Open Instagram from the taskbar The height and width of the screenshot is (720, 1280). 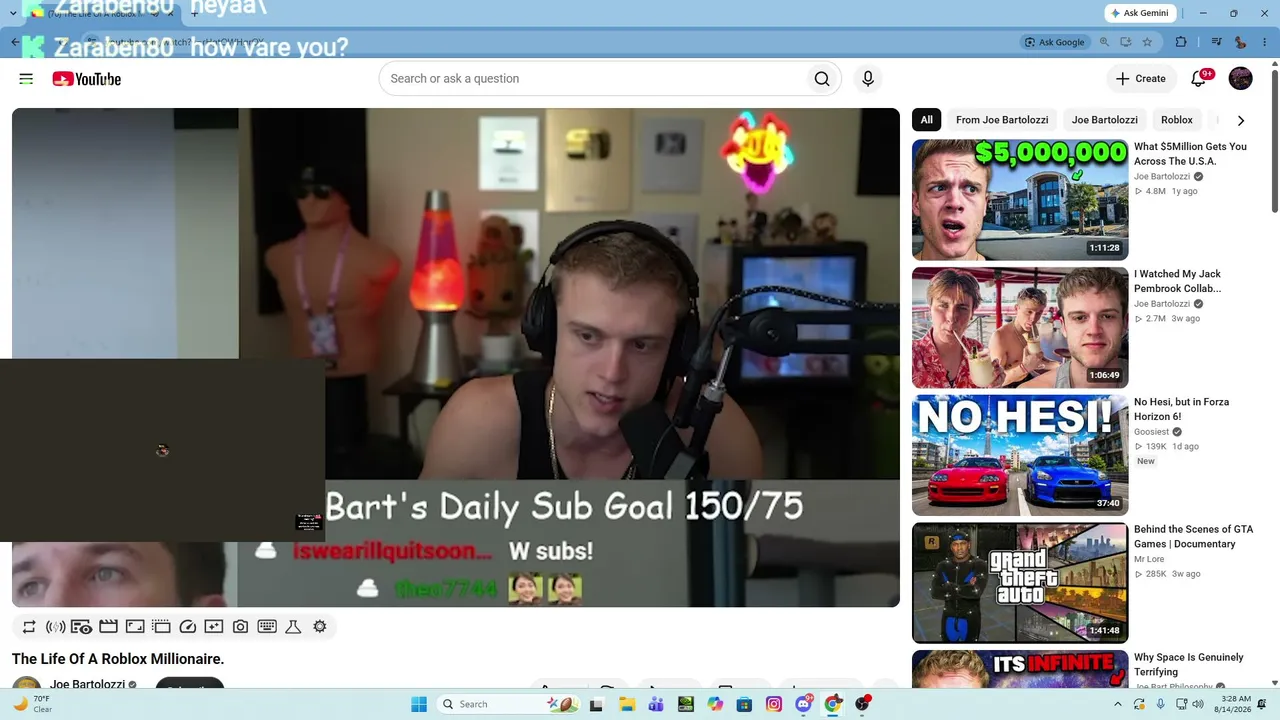point(774,704)
